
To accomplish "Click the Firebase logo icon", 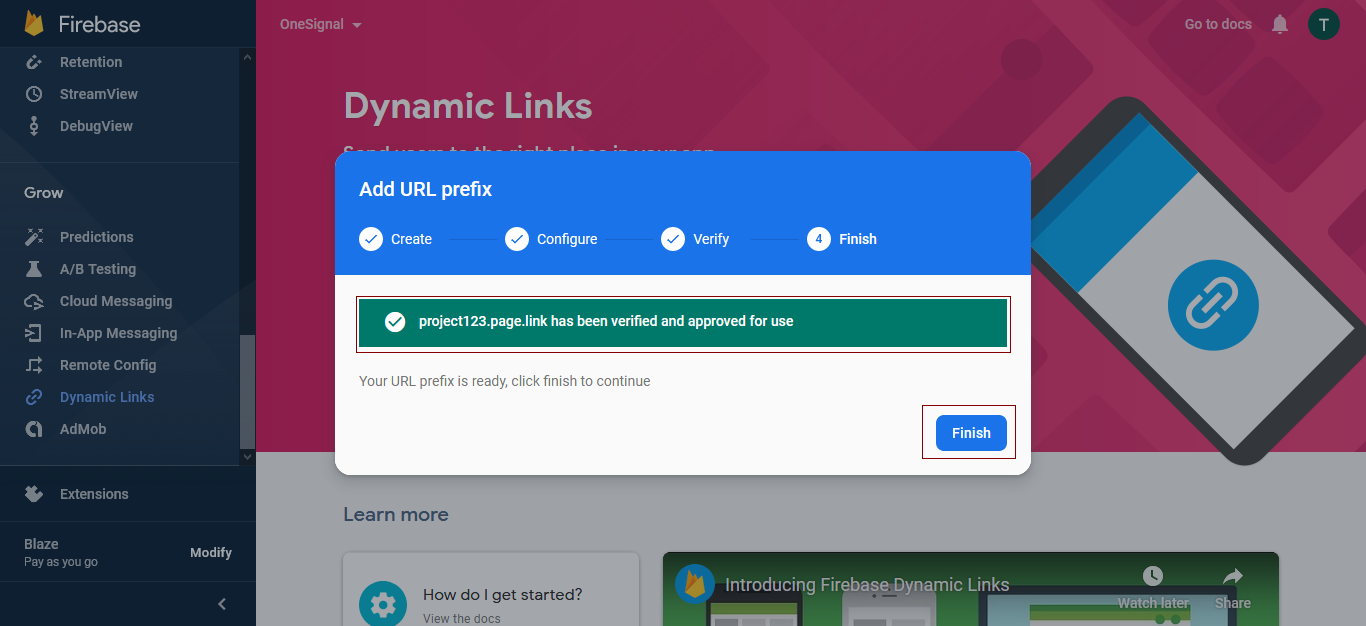I will coord(34,24).
